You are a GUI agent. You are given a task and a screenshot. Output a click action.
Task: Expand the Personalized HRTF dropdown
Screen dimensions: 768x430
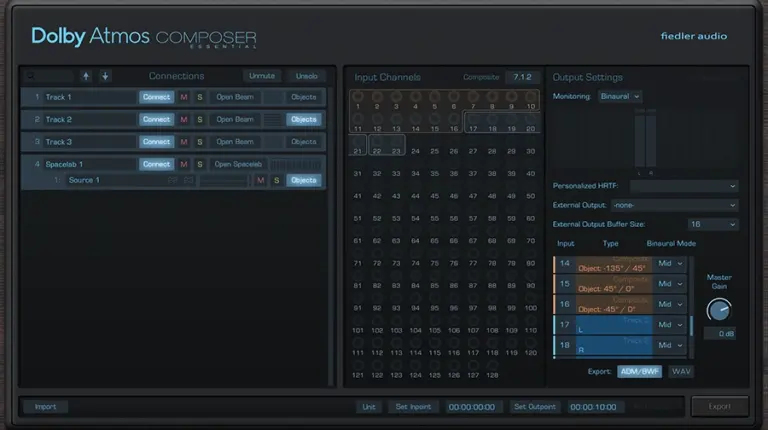(x=684, y=186)
